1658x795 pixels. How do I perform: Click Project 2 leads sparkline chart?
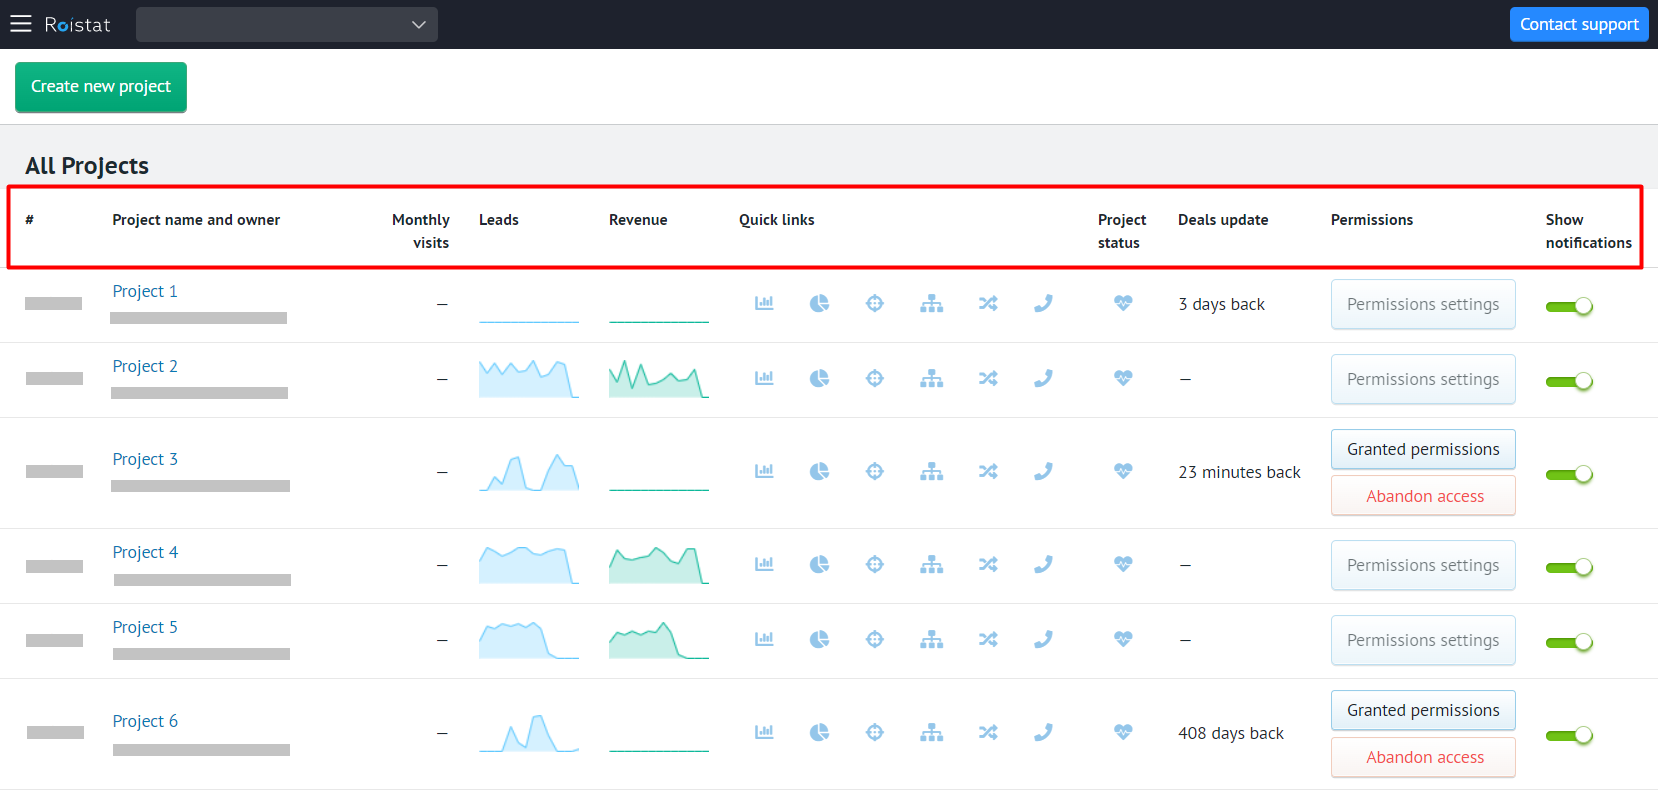529,378
